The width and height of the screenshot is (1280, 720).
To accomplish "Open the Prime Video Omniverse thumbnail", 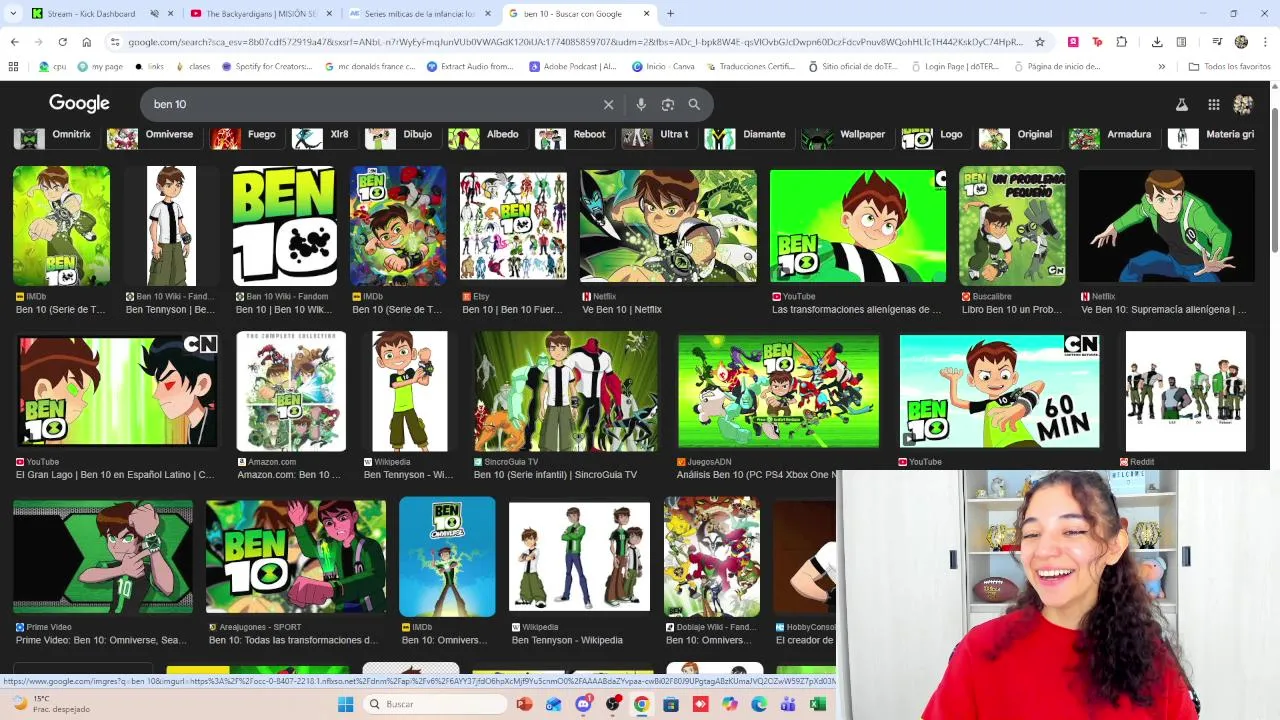I will 103,557.
